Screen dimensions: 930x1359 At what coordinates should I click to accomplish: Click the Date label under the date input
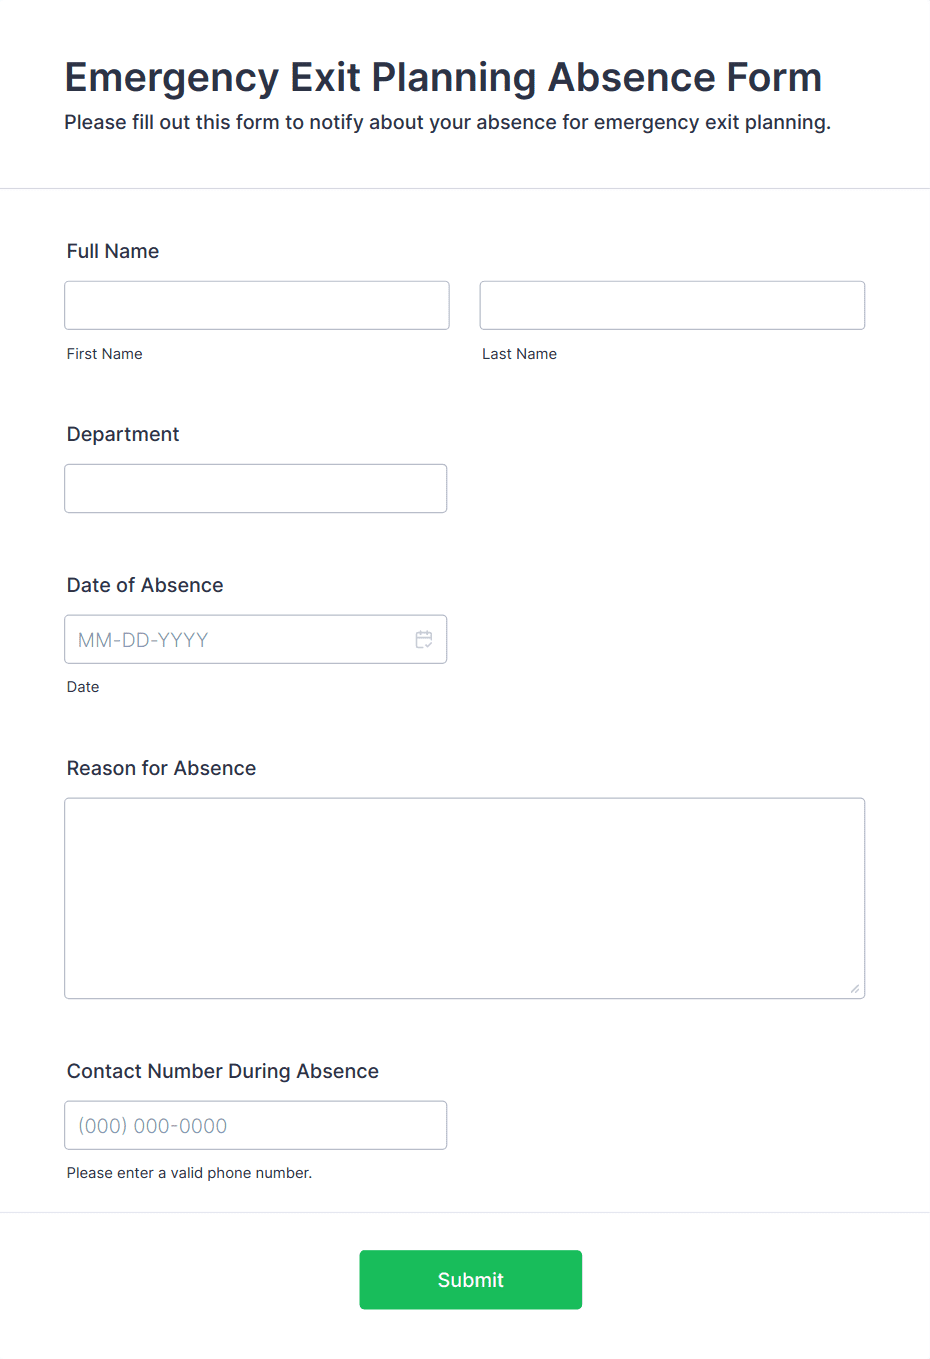(83, 687)
